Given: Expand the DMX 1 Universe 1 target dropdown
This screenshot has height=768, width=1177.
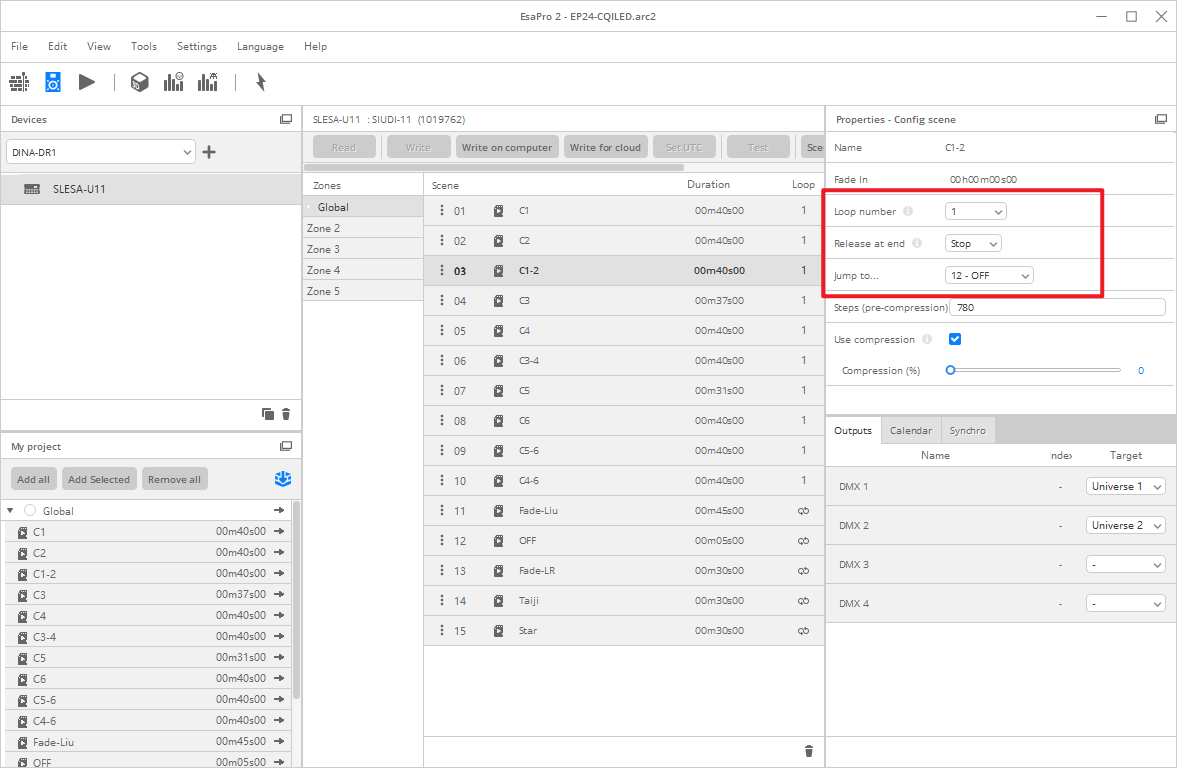Looking at the screenshot, I should [1125, 487].
